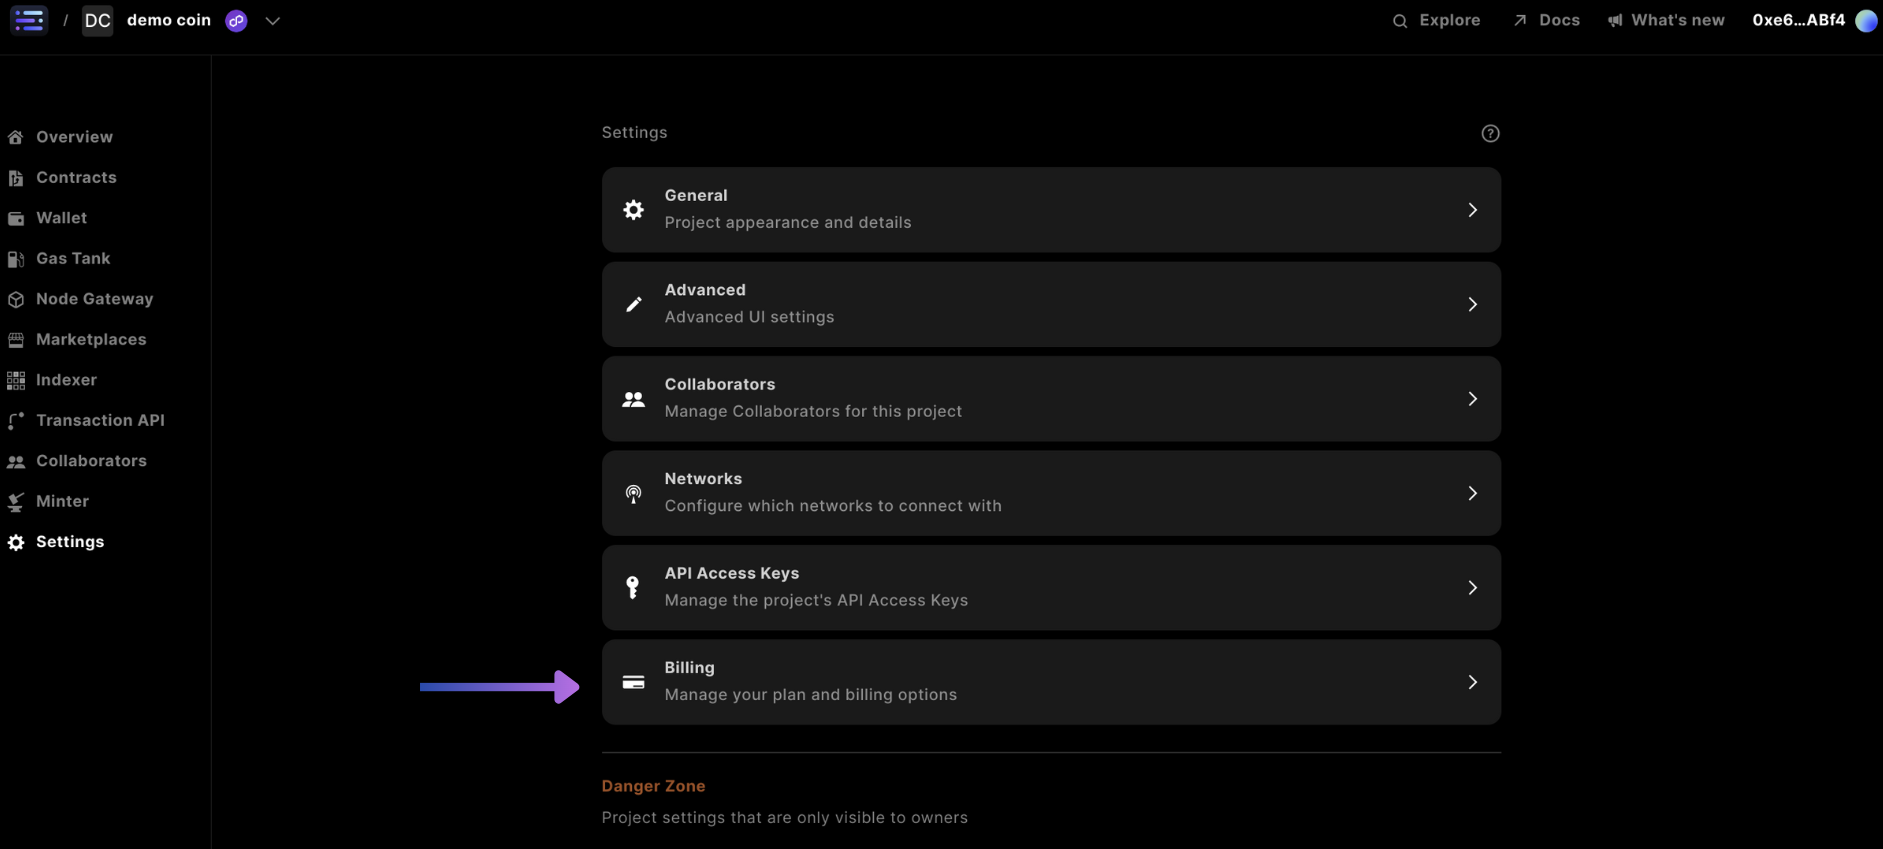Open the Overview sidebar section
This screenshot has height=849, width=1883.
pos(73,137)
